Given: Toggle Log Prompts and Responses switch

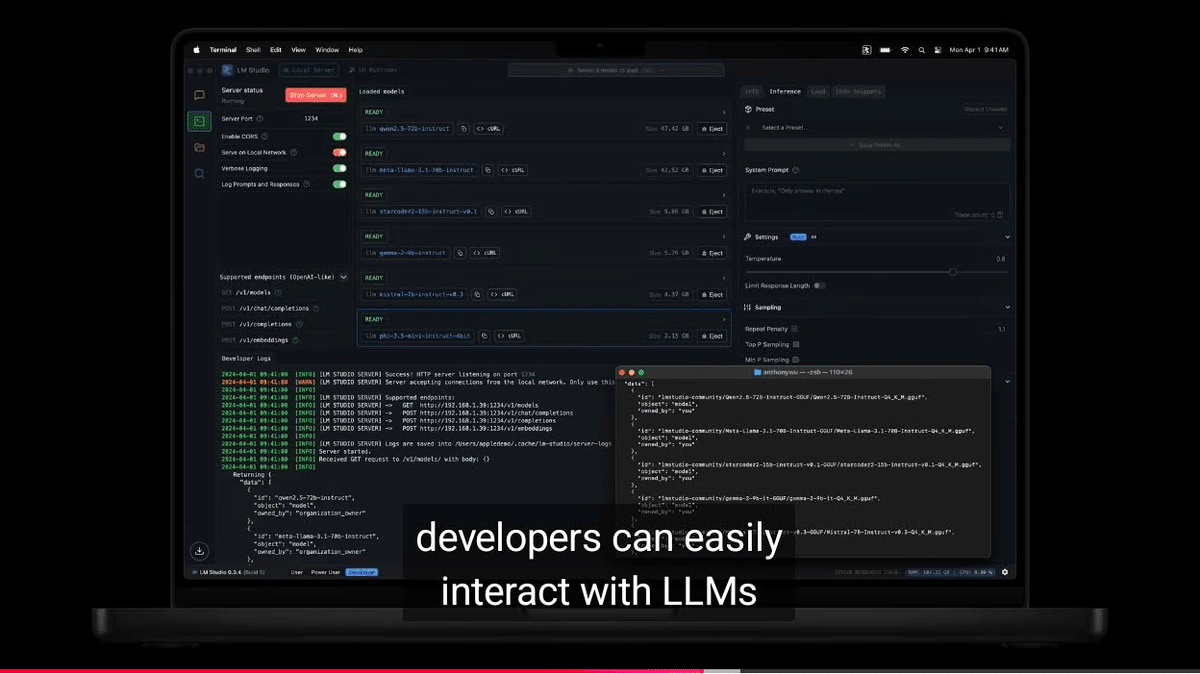Looking at the screenshot, I should pyautogui.click(x=340, y=184).
